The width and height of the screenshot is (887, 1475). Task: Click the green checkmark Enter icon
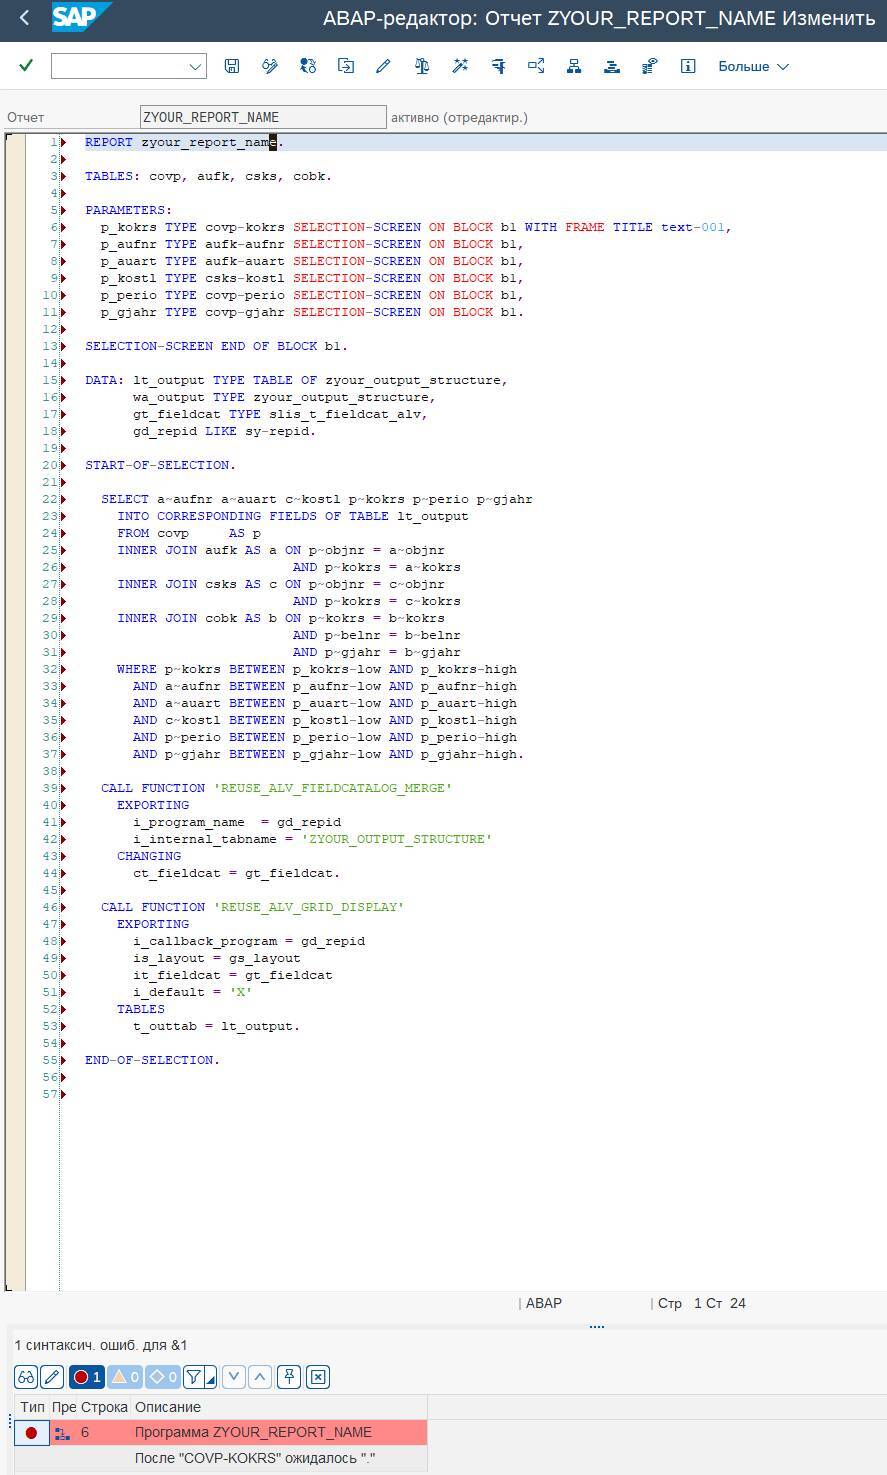26,66
